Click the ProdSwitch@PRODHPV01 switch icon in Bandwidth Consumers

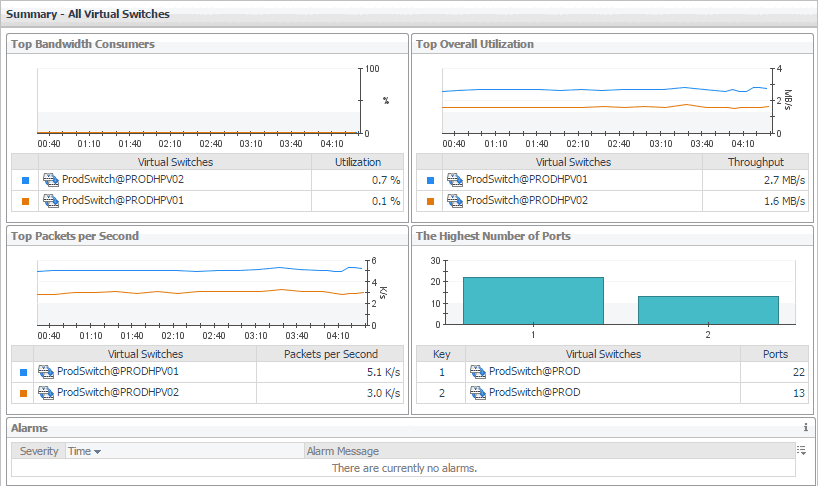tap(50, 201)
